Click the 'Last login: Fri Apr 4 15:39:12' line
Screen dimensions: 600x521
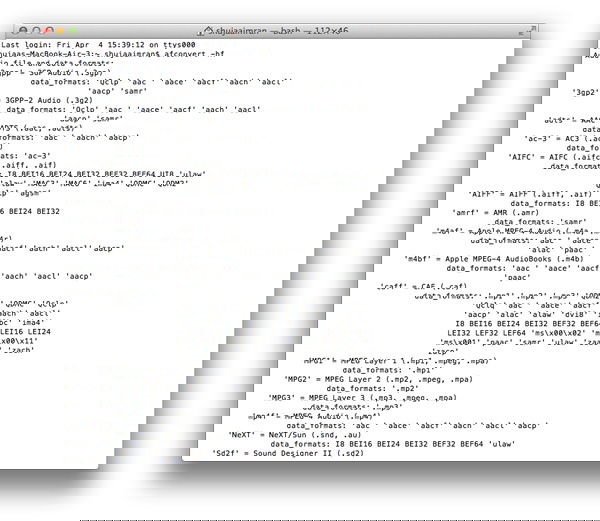[98, 45]
